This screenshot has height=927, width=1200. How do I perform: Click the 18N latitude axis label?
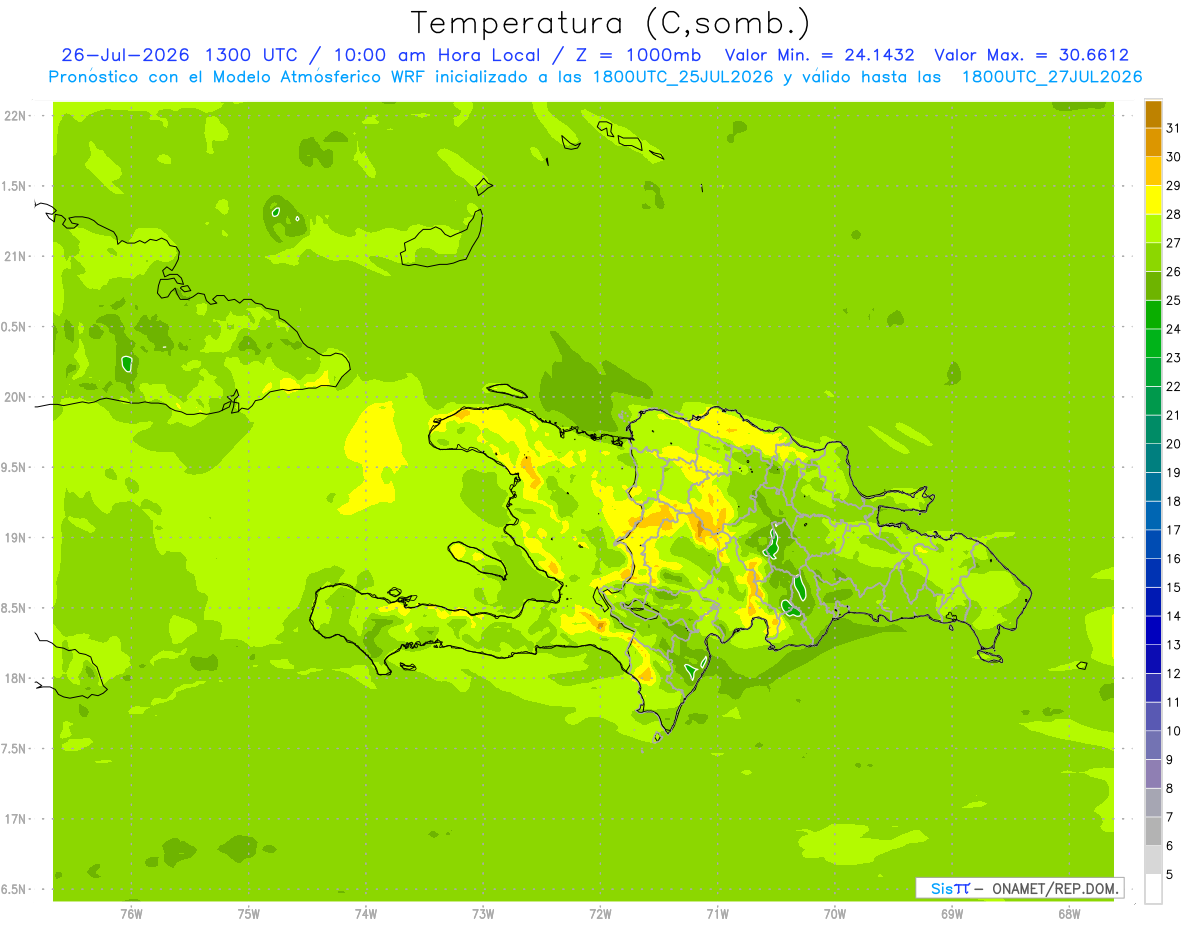point(17,678)
